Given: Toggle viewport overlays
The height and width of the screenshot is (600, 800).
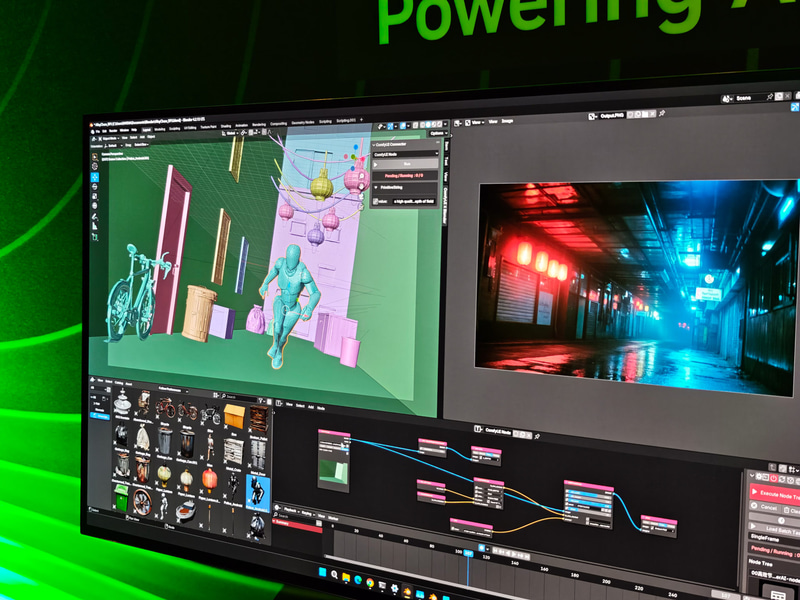Looking at the screenshot, I should pyautogui.click(x=403, y=126).
